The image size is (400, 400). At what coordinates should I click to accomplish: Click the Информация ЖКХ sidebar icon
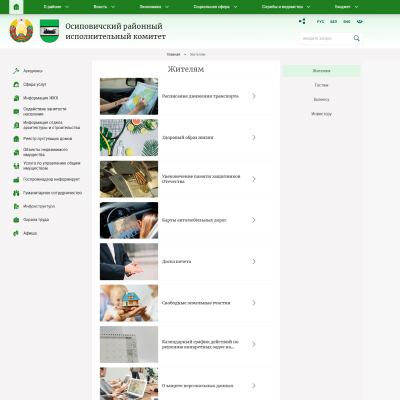point(16,98)
